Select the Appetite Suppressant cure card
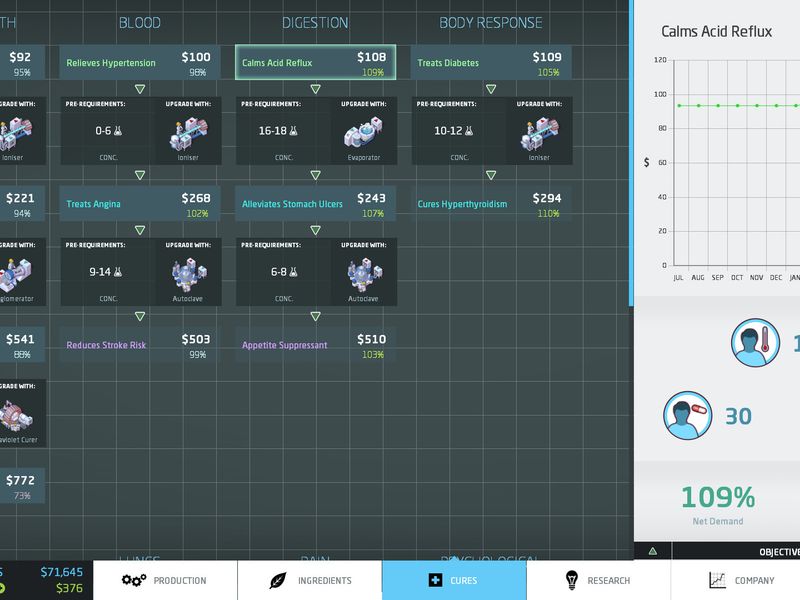The width and height of the screenshot is (800, 600). click(315, 344)
